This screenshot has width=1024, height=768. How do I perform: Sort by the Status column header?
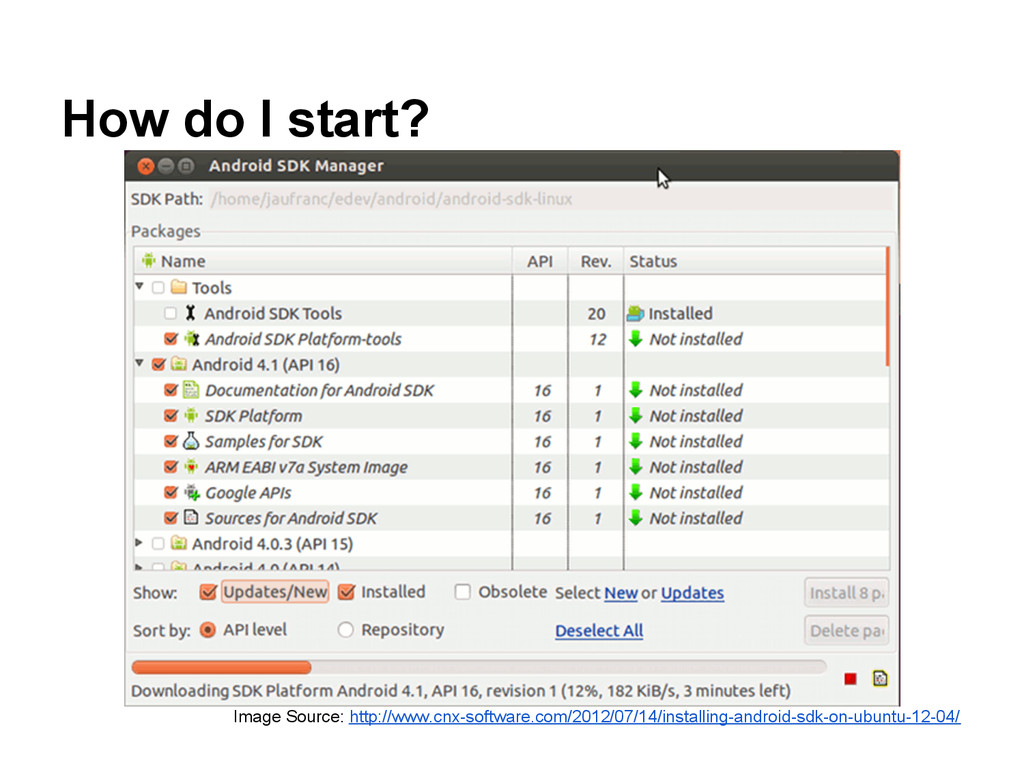pos(653,261)
